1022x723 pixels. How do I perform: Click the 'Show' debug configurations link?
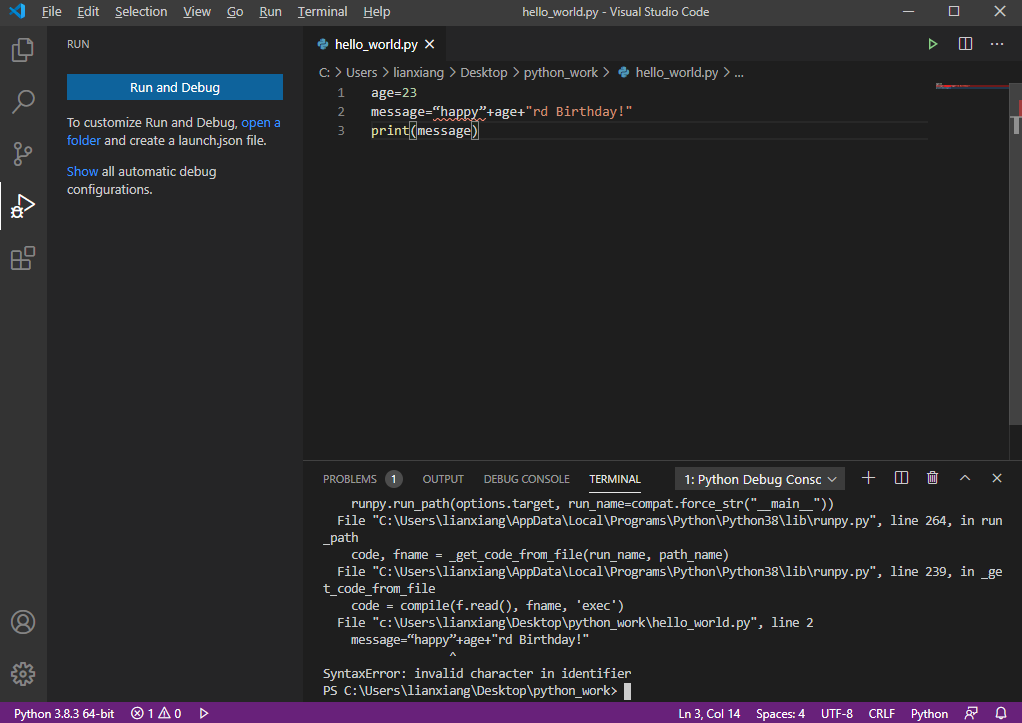pyautogui.click(x=82, y=171)
